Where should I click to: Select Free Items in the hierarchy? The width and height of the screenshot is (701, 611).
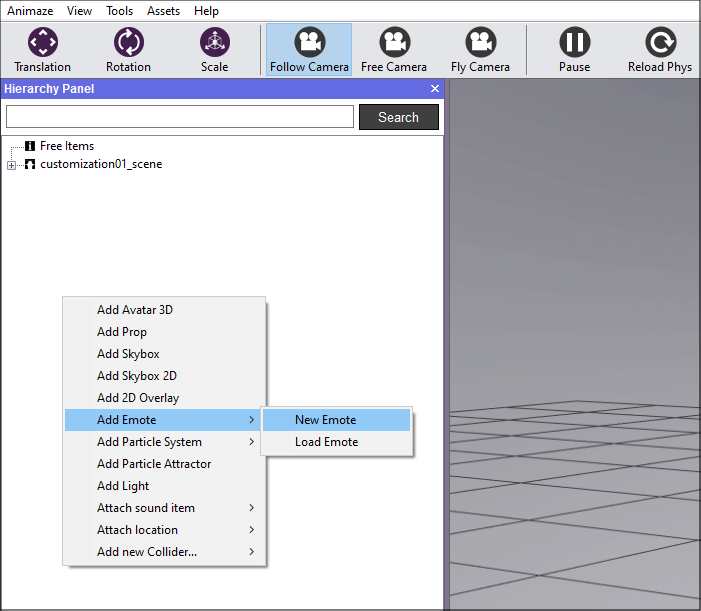pos(66,146)
